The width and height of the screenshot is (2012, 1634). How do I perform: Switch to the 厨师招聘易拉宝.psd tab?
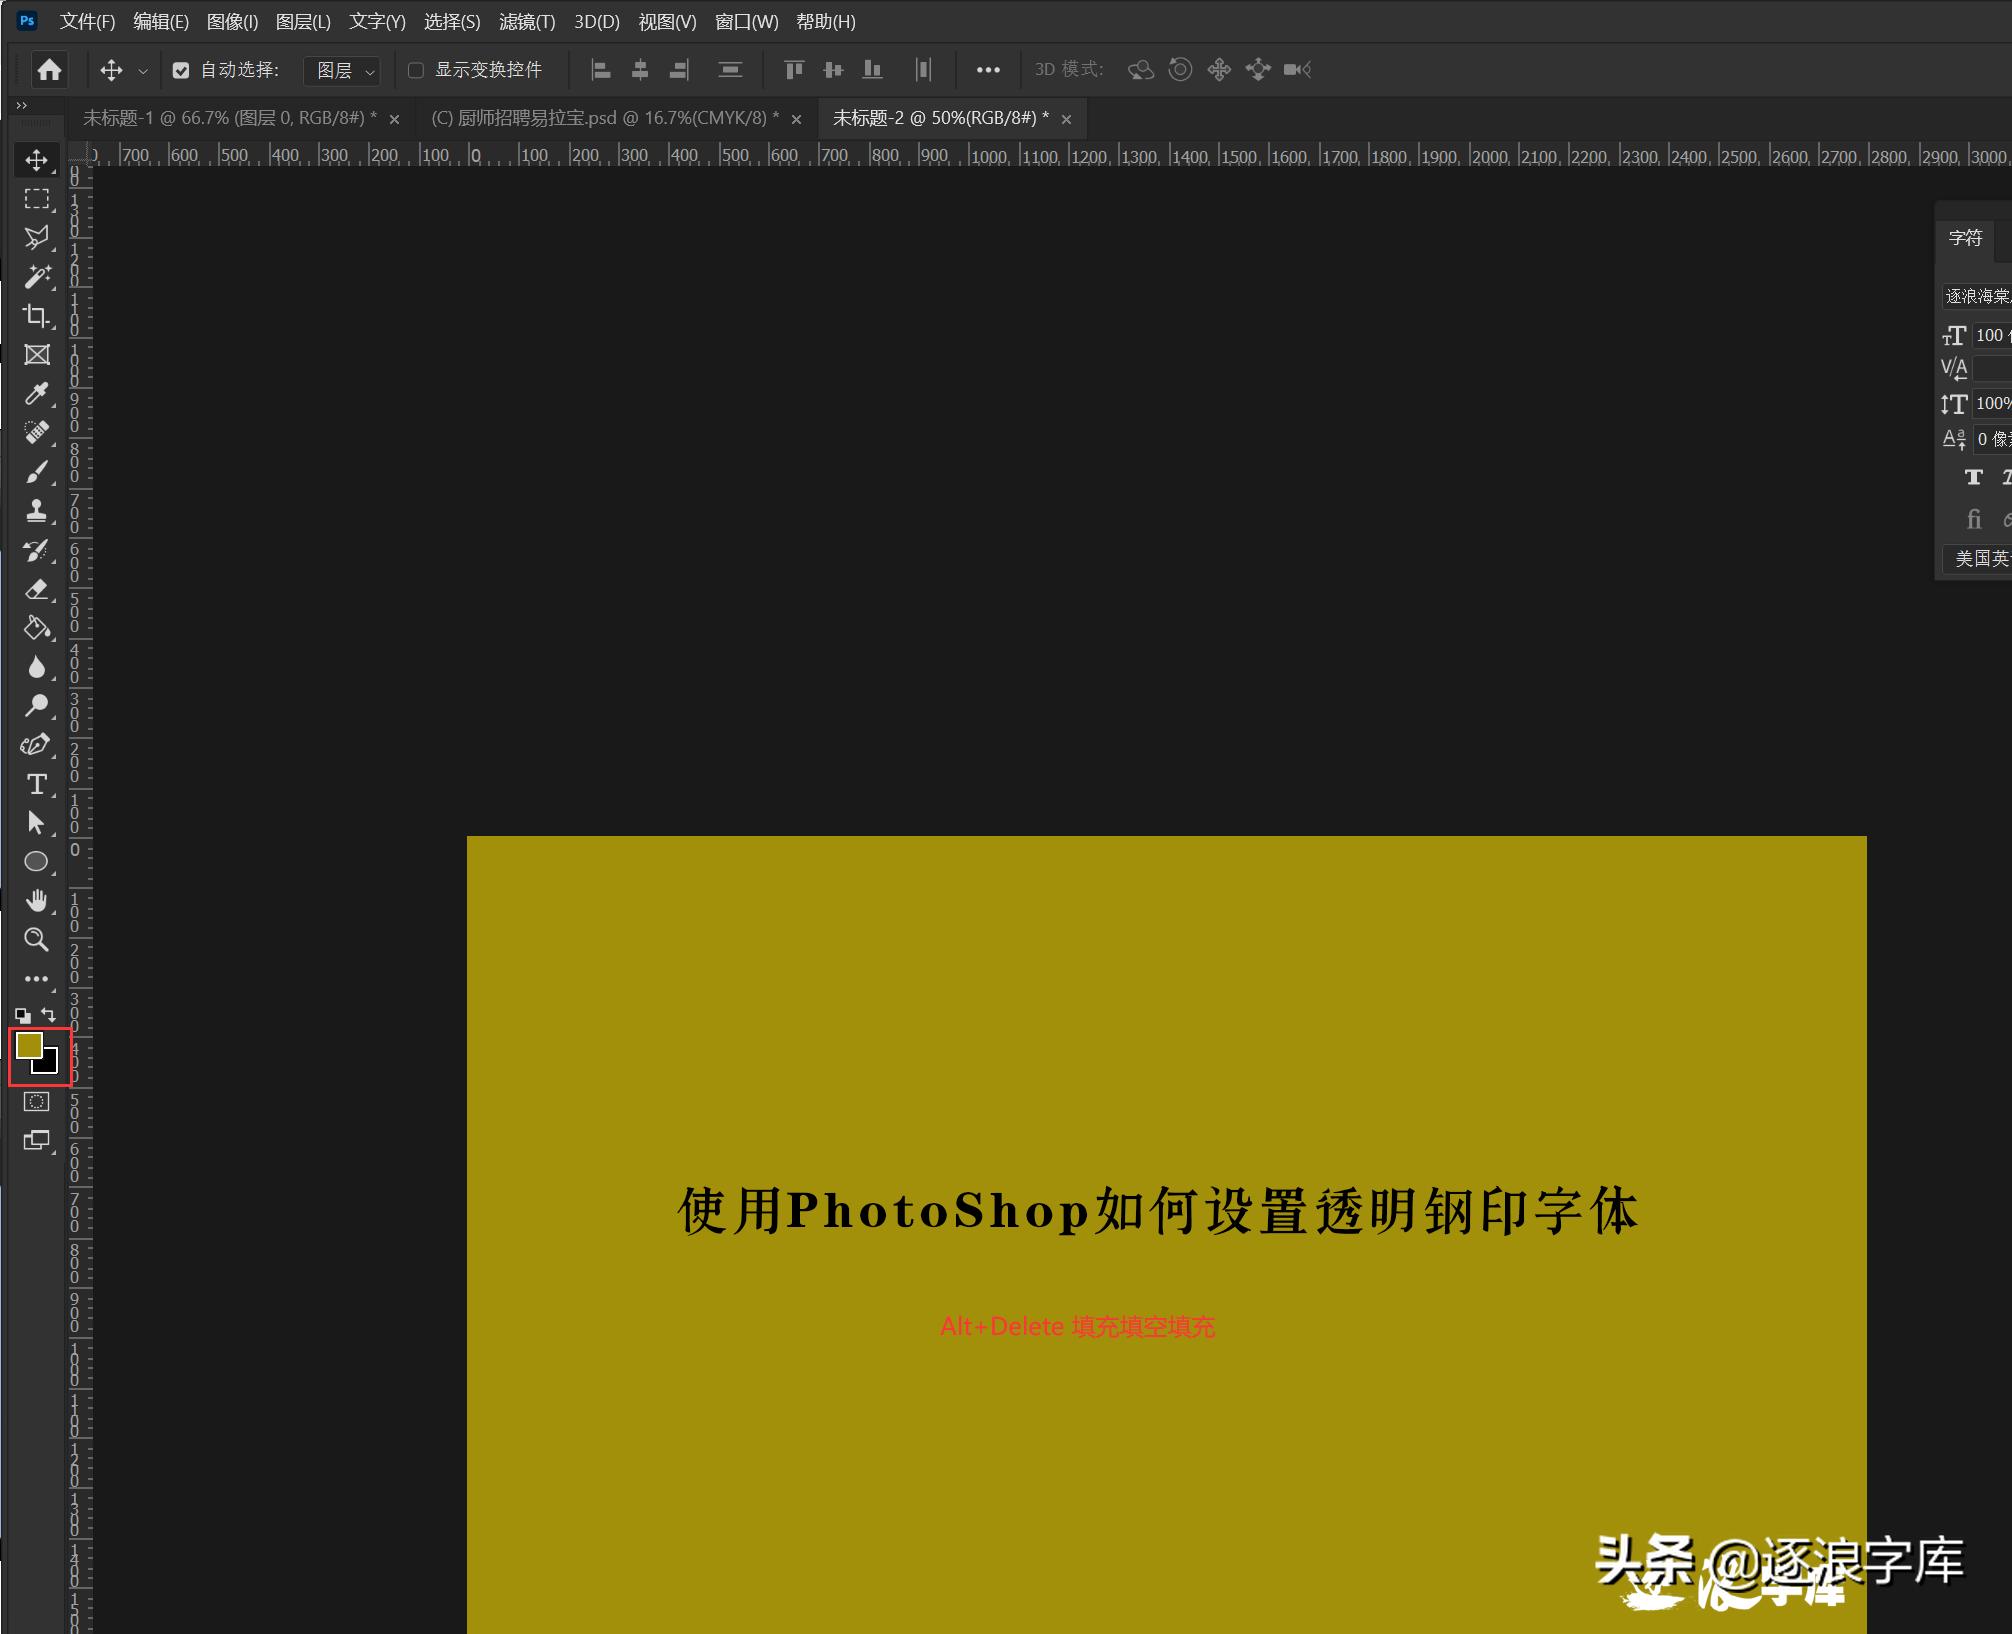pos(605,118)
